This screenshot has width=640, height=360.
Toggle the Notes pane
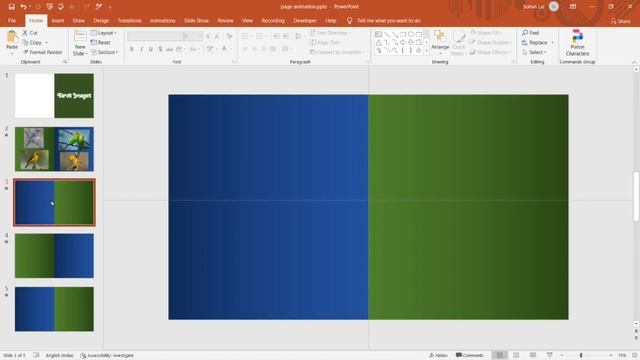click(x=438, y=356)
